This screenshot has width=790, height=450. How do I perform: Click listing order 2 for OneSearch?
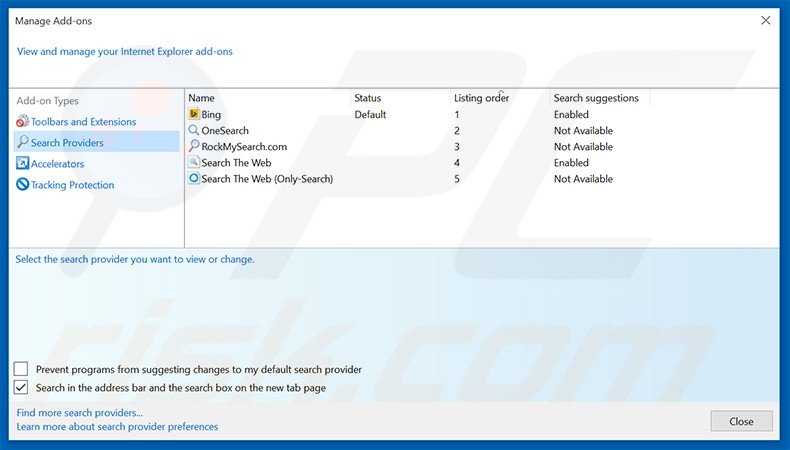click(457, 131)
